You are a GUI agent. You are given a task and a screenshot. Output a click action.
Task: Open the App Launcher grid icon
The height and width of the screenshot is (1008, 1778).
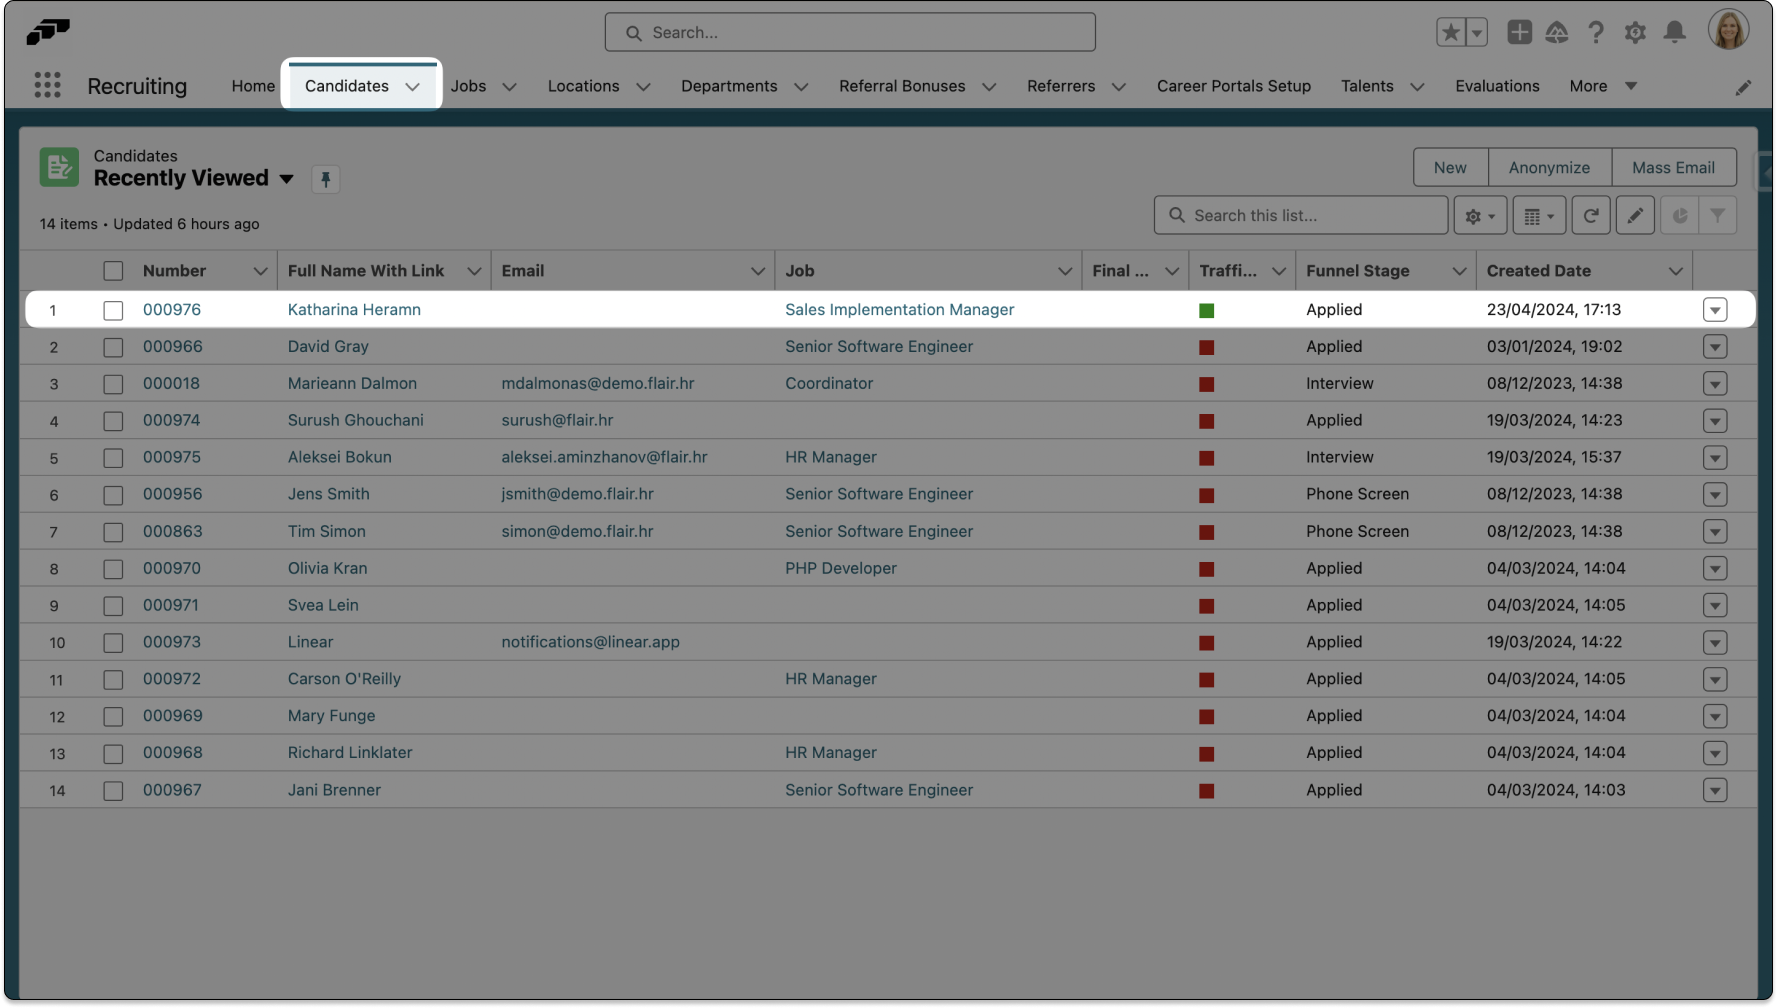tap(47, 86)
